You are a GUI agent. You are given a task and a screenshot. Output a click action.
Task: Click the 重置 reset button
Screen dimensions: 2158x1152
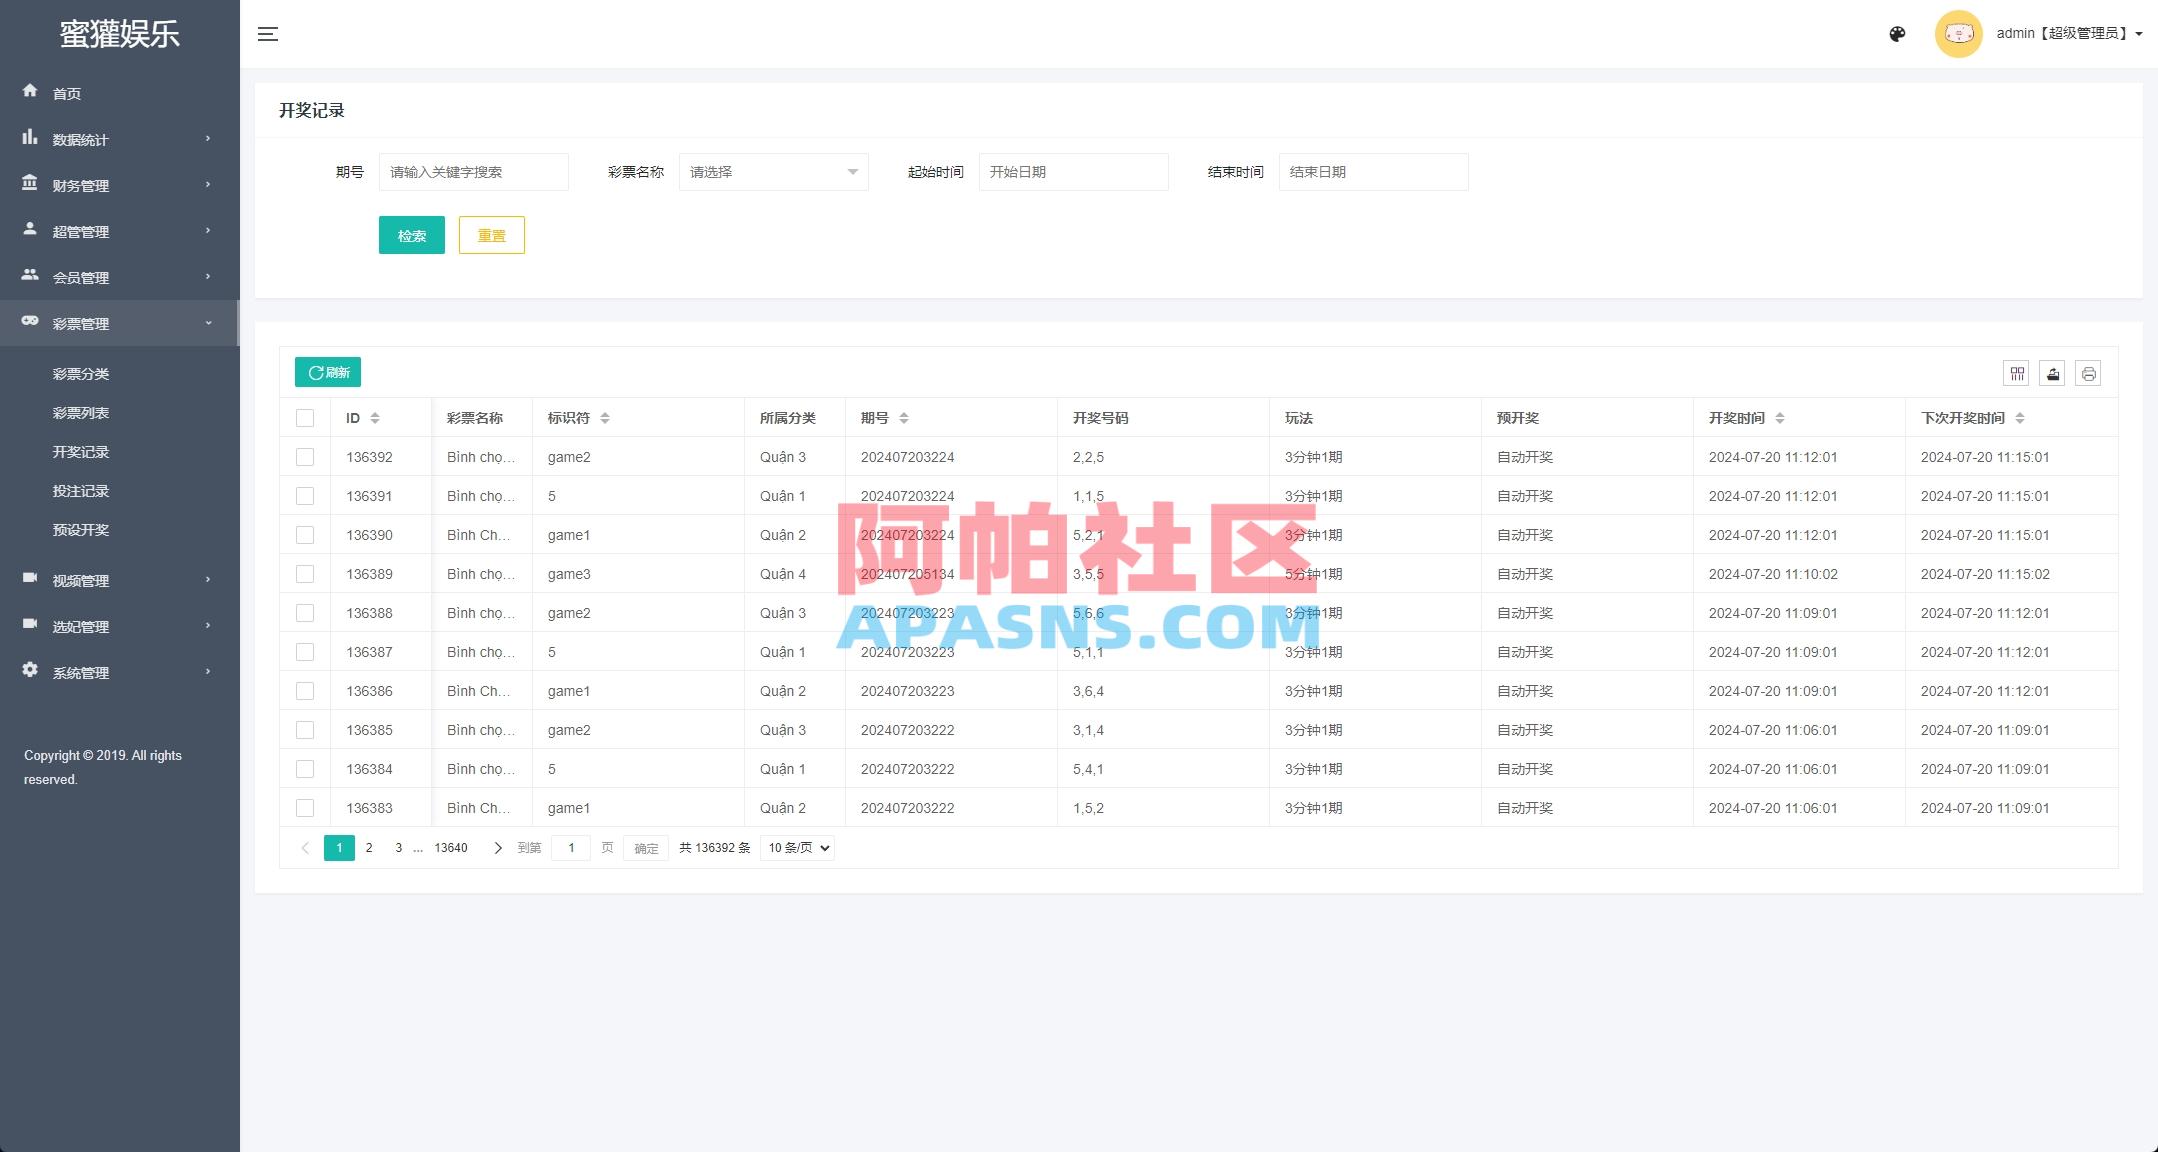coord(491,235)
